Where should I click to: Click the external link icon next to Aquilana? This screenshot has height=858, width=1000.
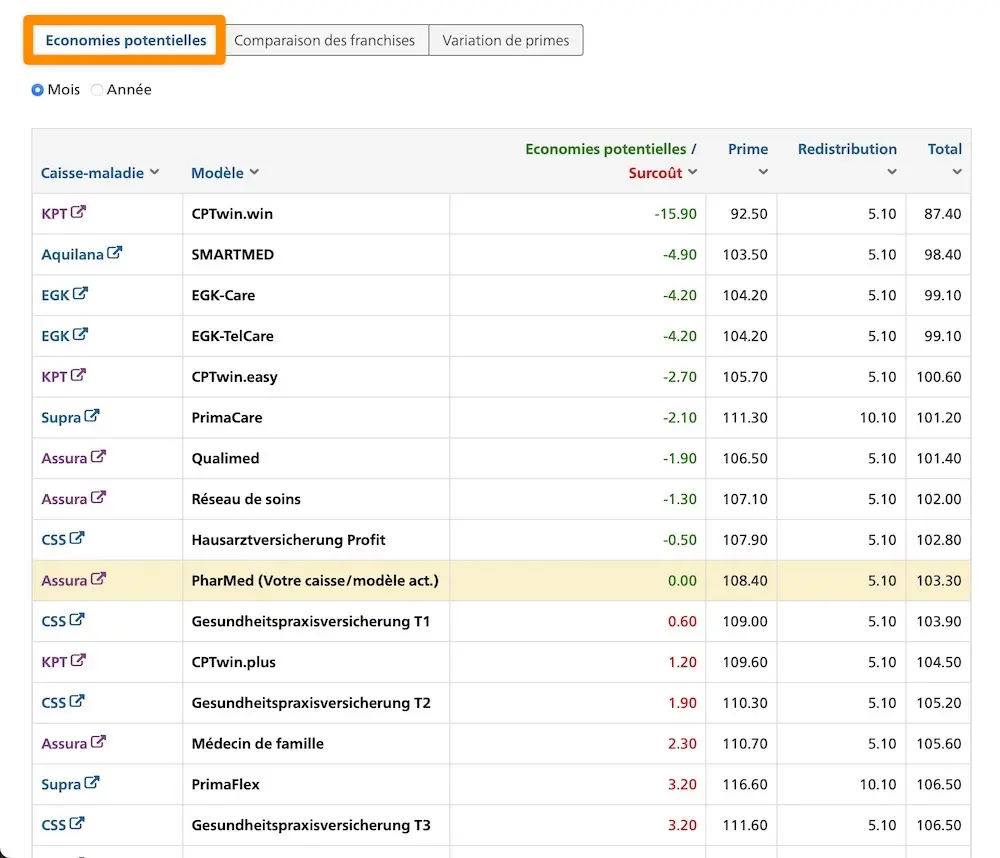114,253
